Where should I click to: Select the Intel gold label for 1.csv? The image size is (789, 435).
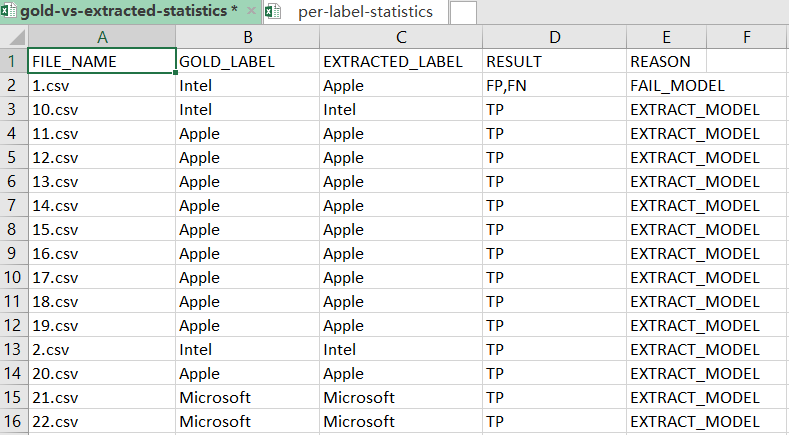[x=248, y=85]
